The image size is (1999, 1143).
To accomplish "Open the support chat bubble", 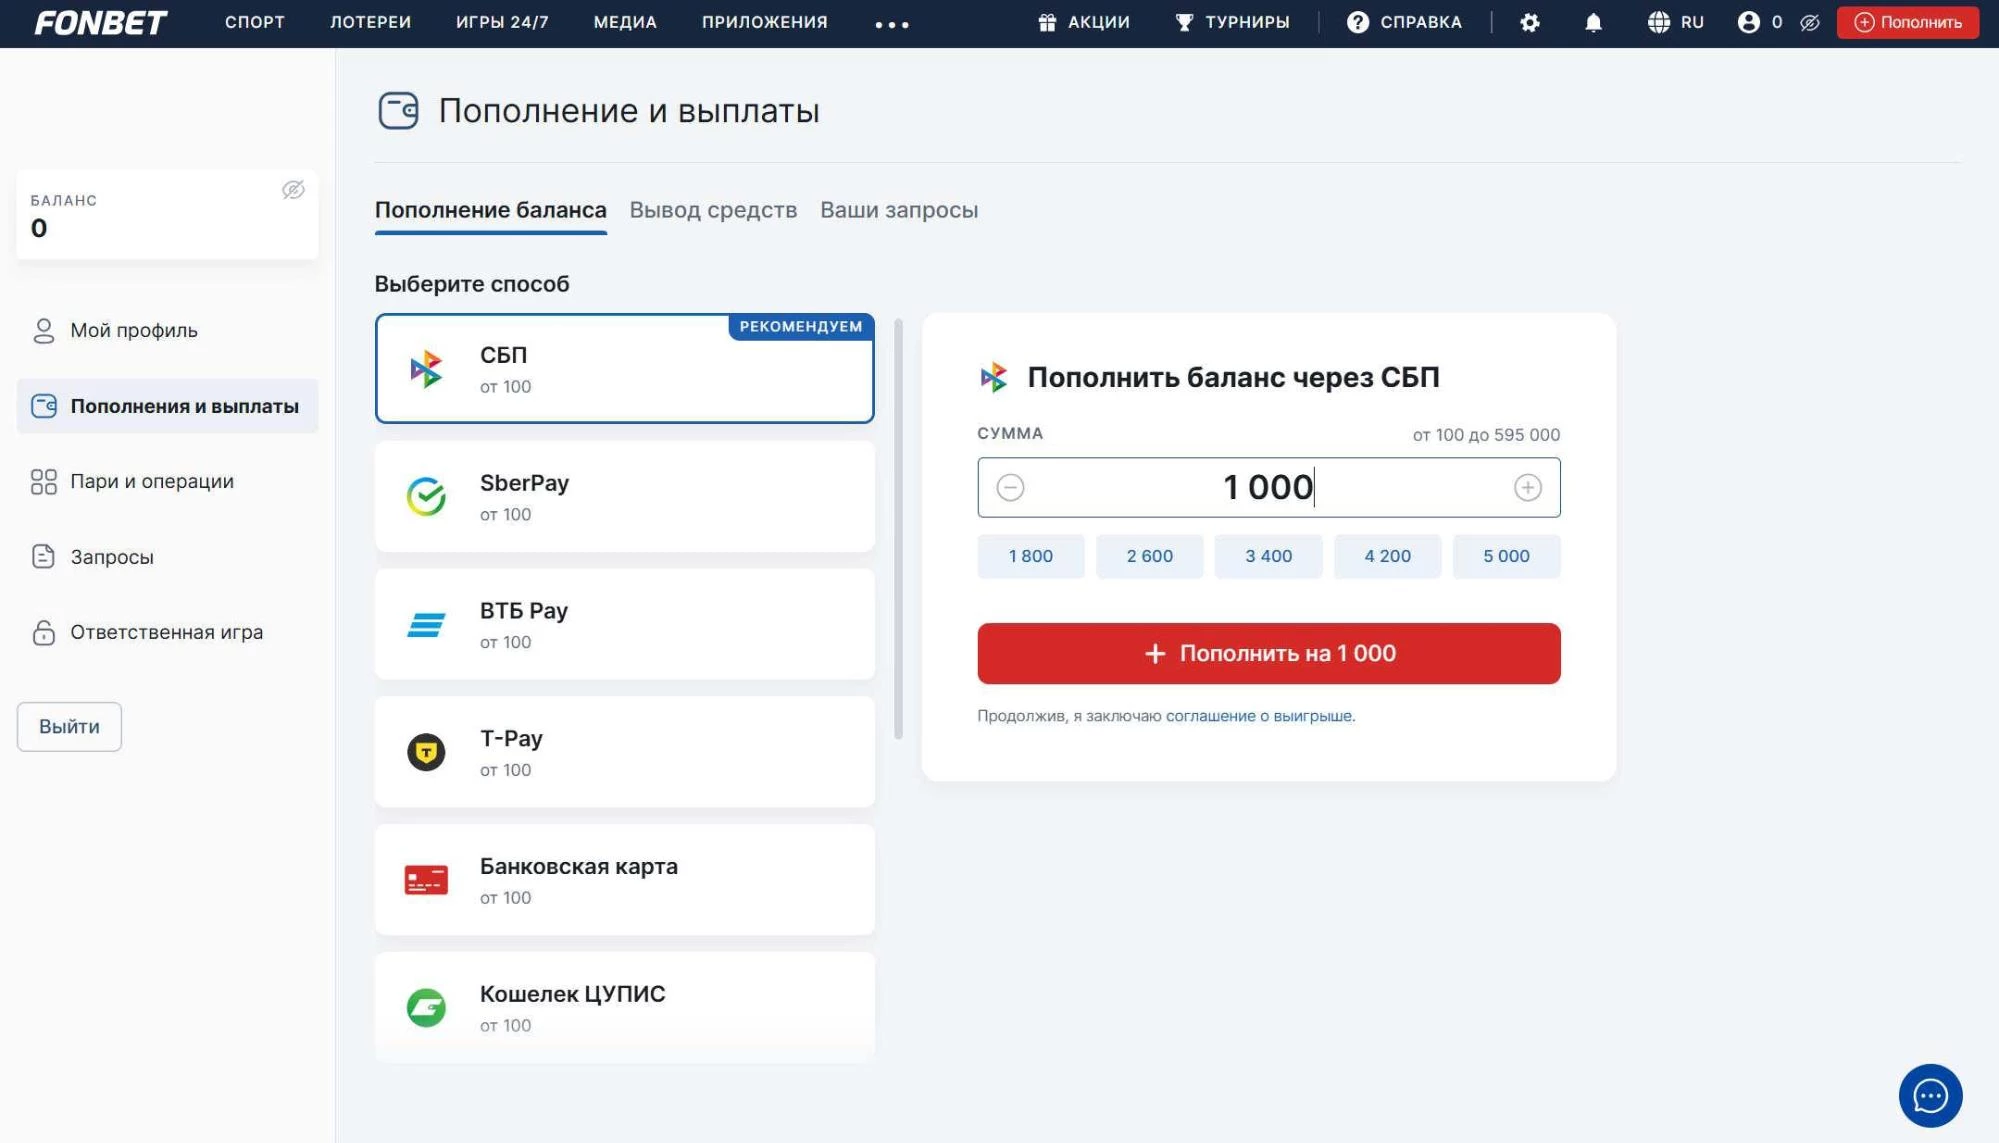I will (x=1931, y=1095).
